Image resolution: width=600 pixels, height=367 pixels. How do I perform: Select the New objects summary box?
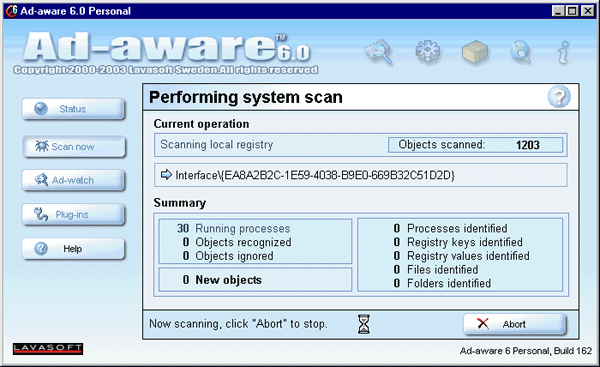tap(255, 280)
